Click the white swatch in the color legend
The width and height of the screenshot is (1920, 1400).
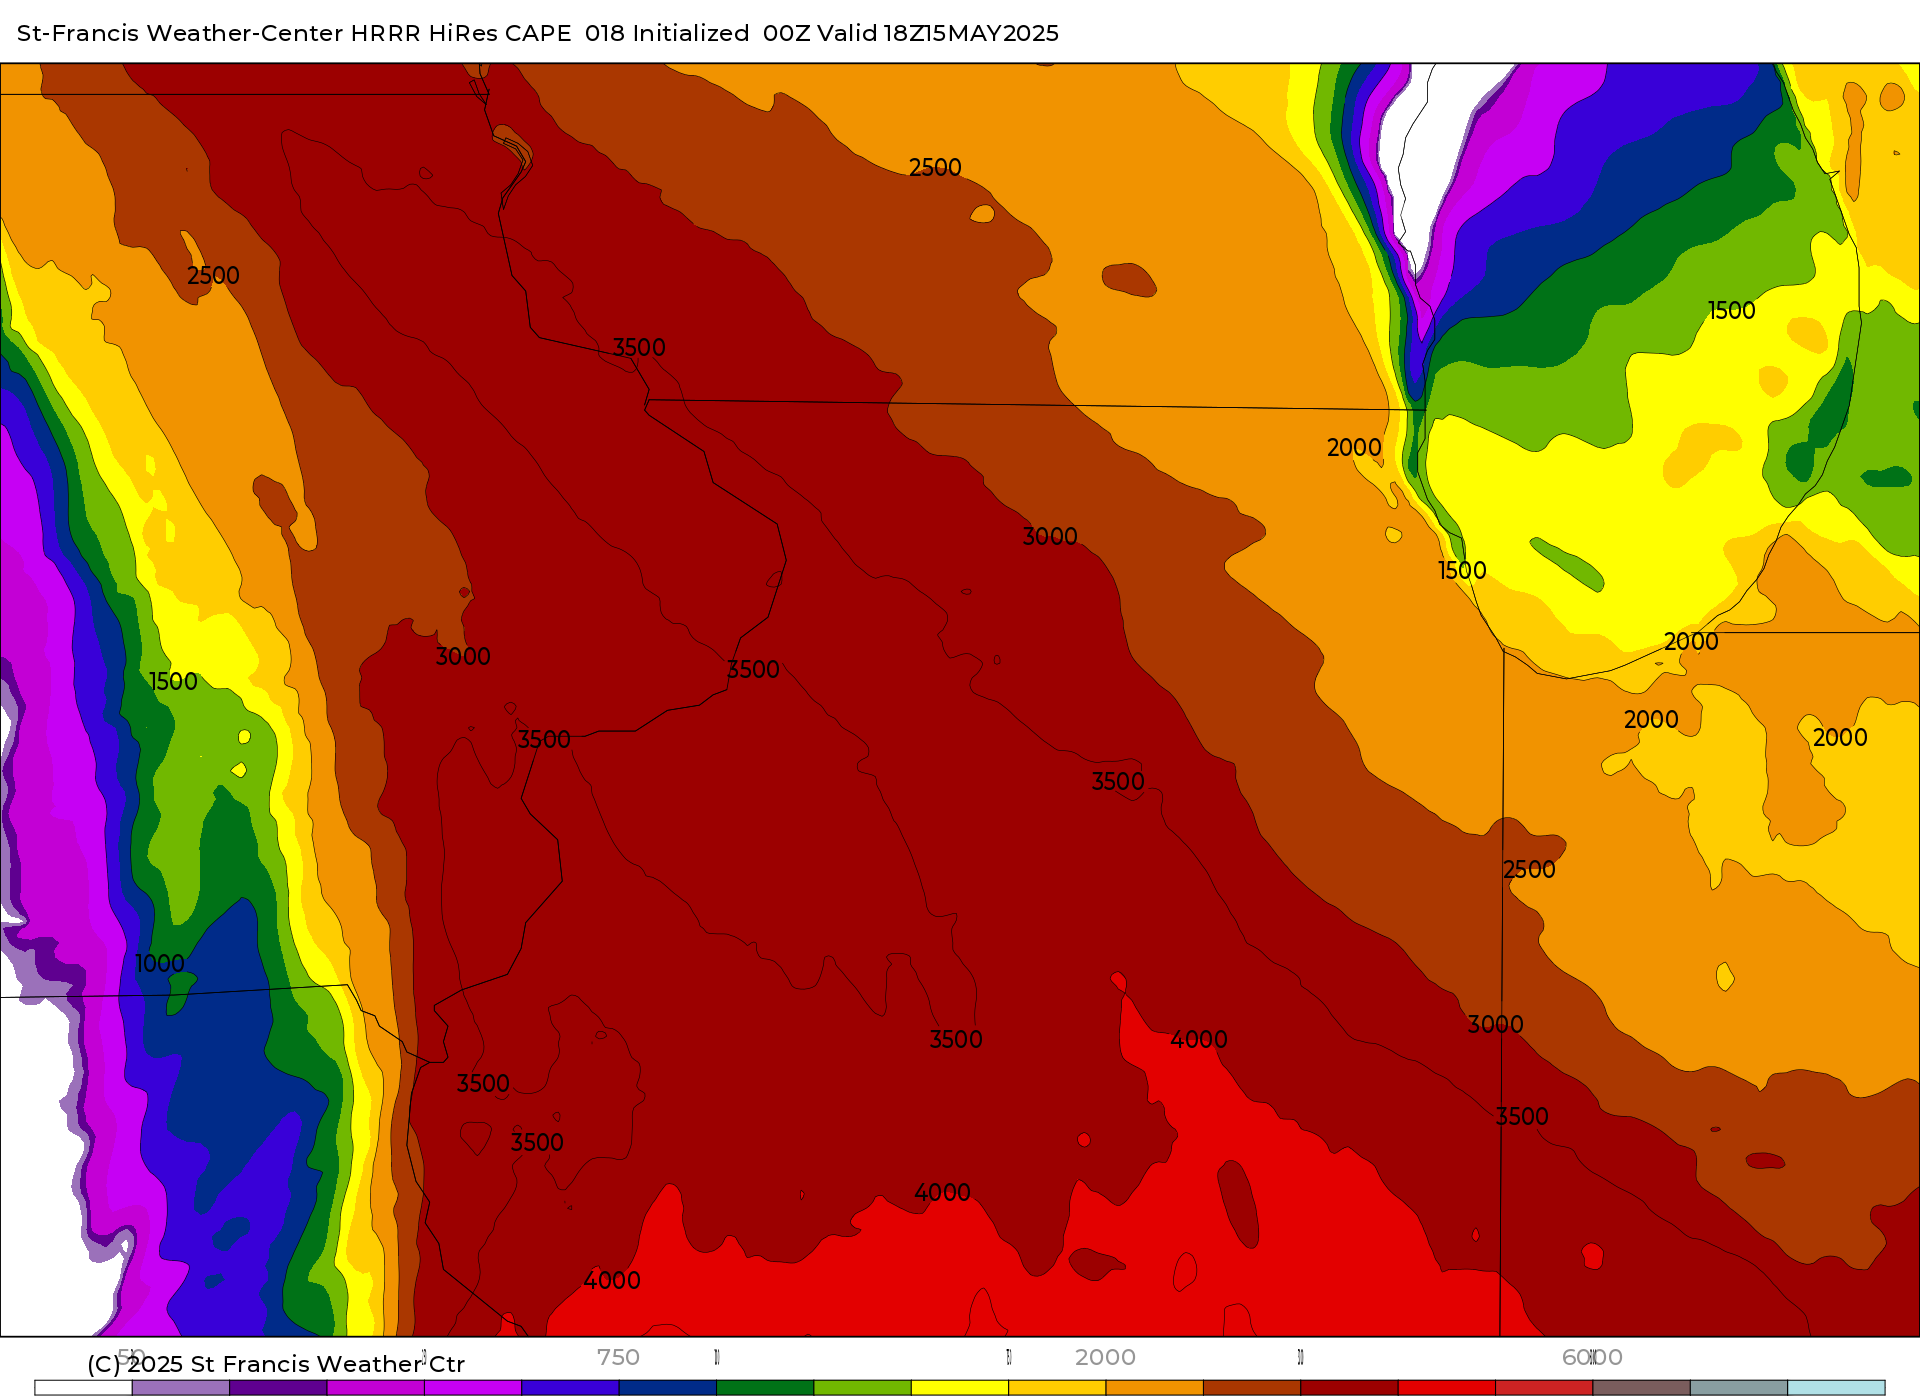pos(84,1388)
